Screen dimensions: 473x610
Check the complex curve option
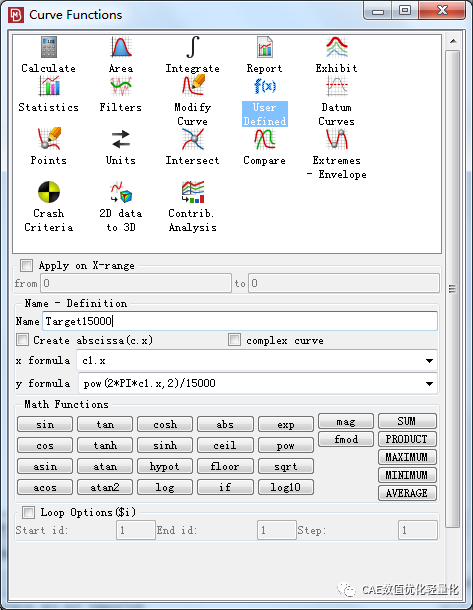tap(235, 340)
